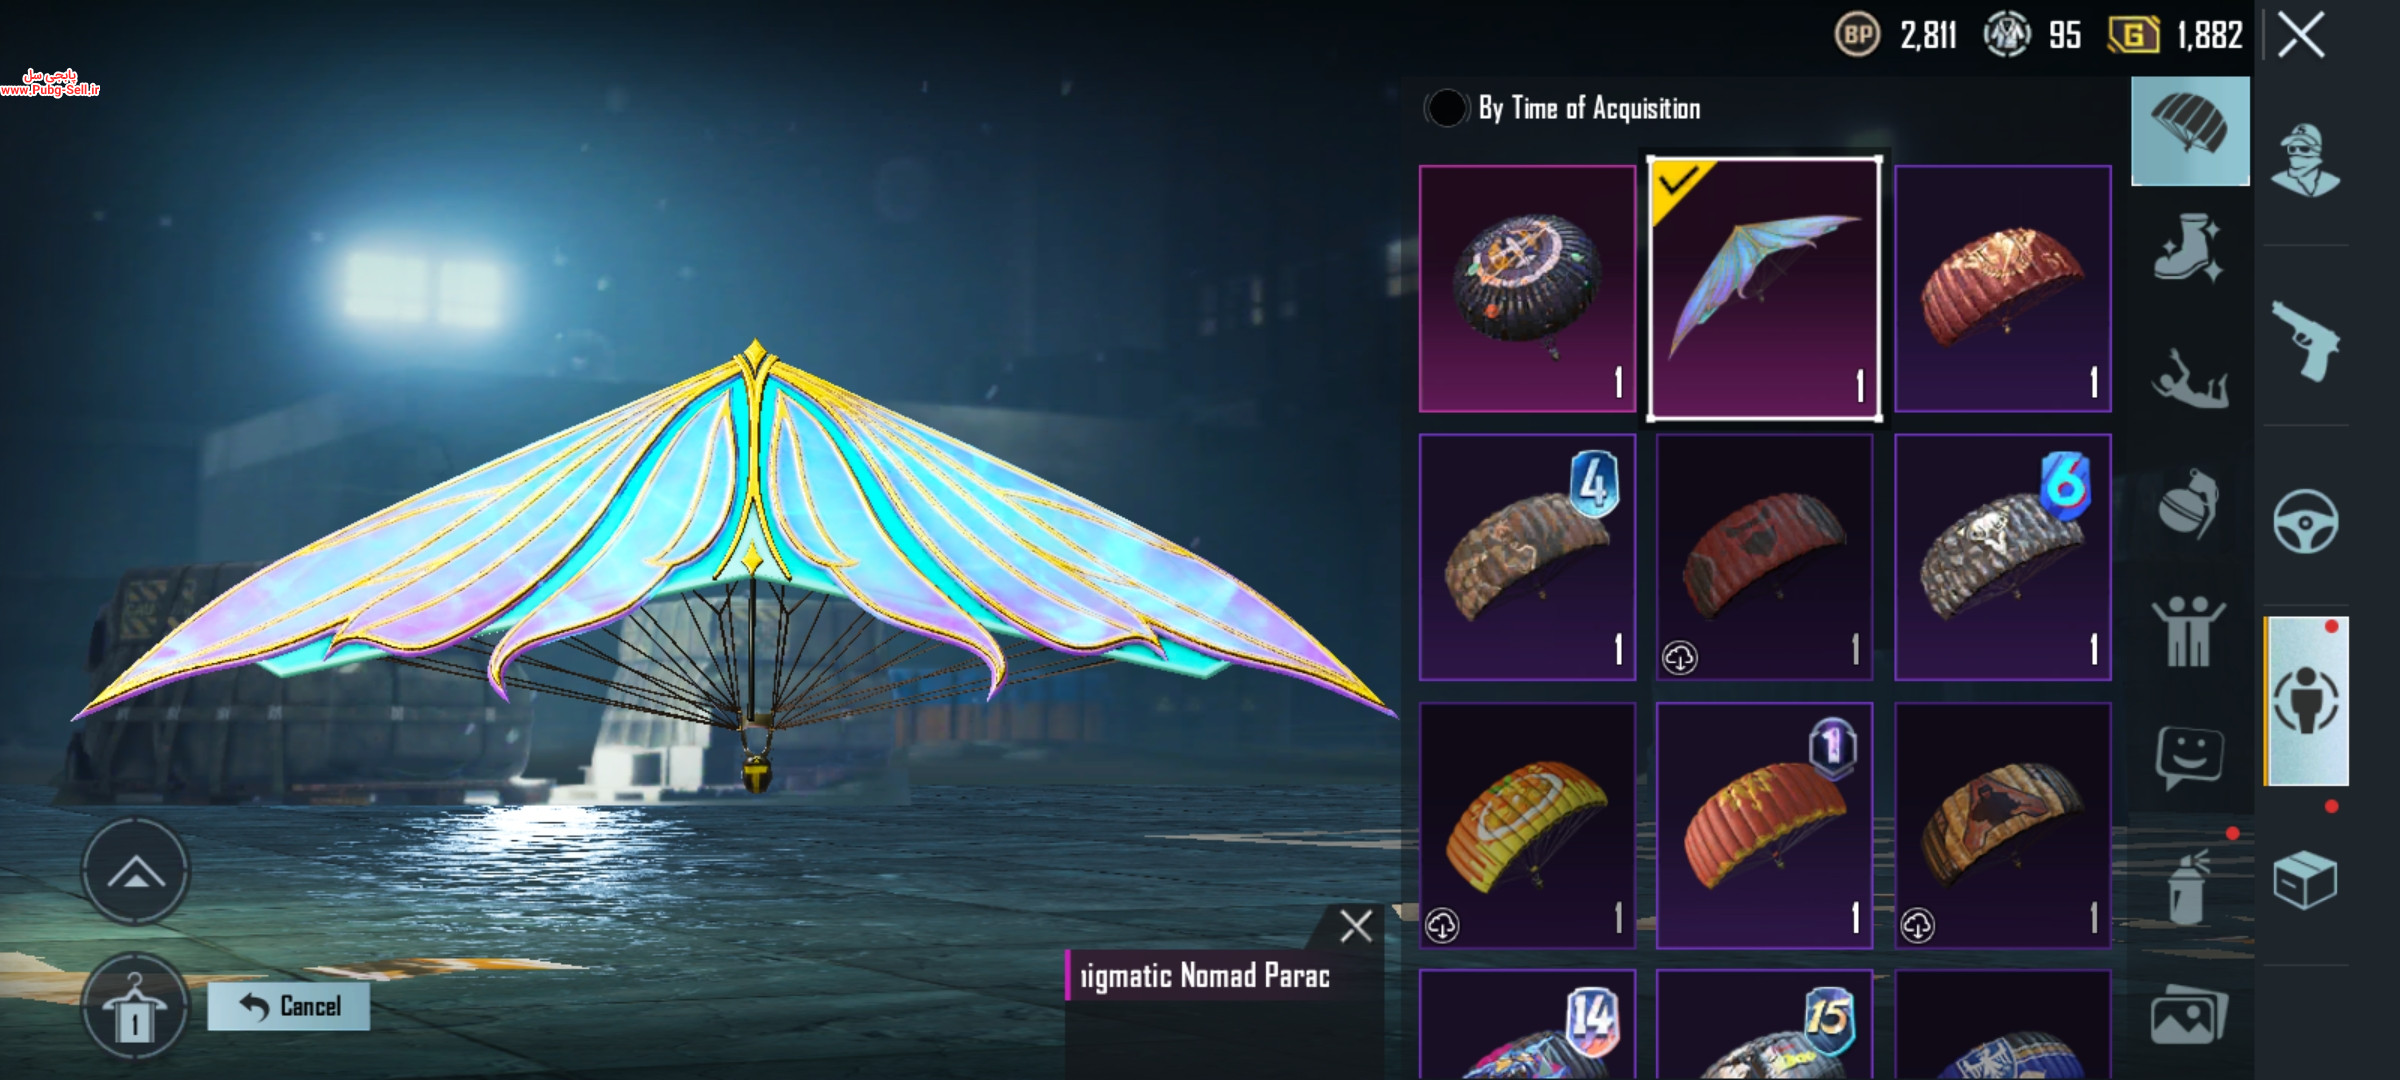Screen dimensions: 2400x1080
Task: Collapse the up-chevron circle button
Action: pyautogui.click(x=135, y=872)
